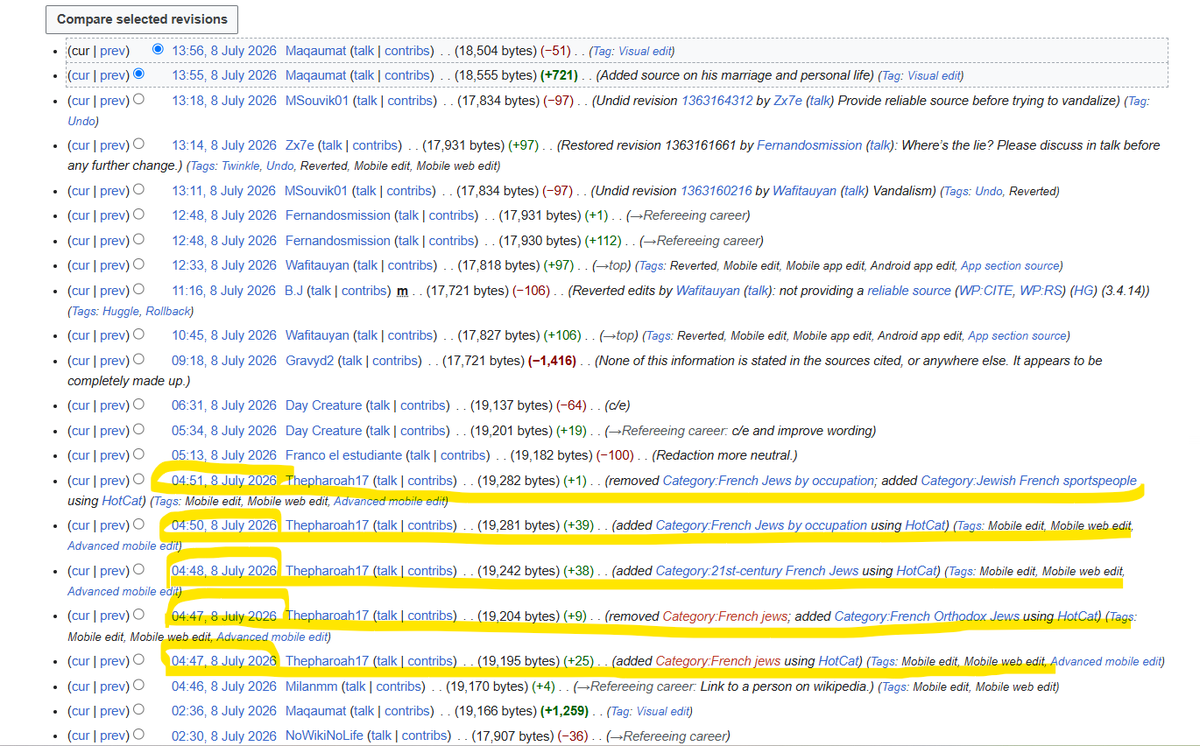The width and height of the screenshot is (1200, 746).
Task: Select the radio button for 13:14 Zx7e revision
Action: point(139,145)
